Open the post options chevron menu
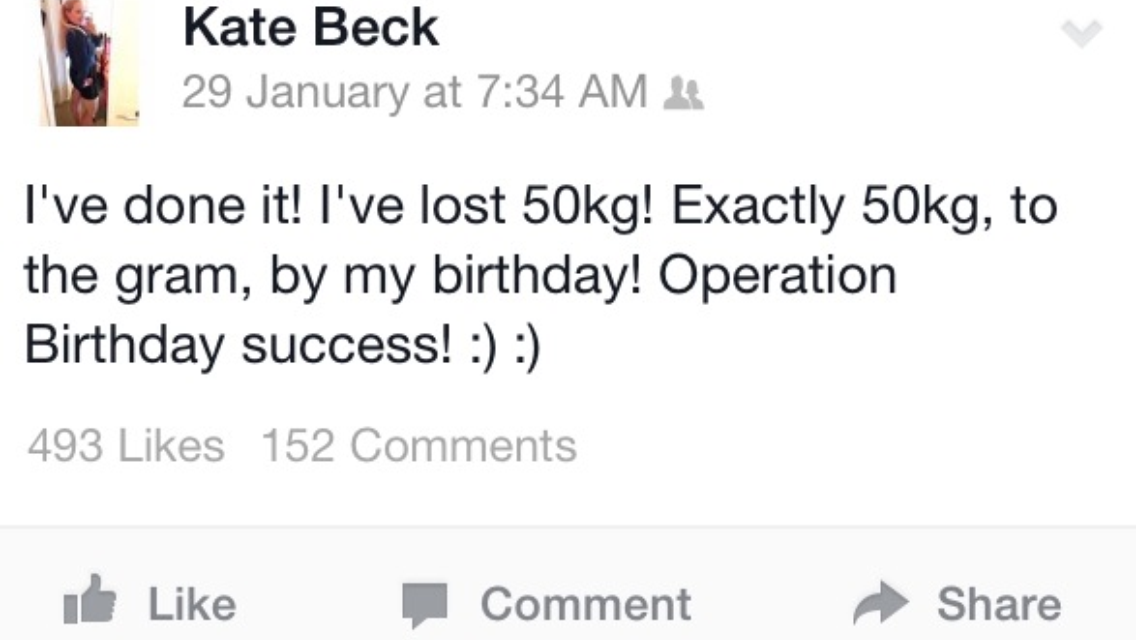 click(x=1081, y=34)
